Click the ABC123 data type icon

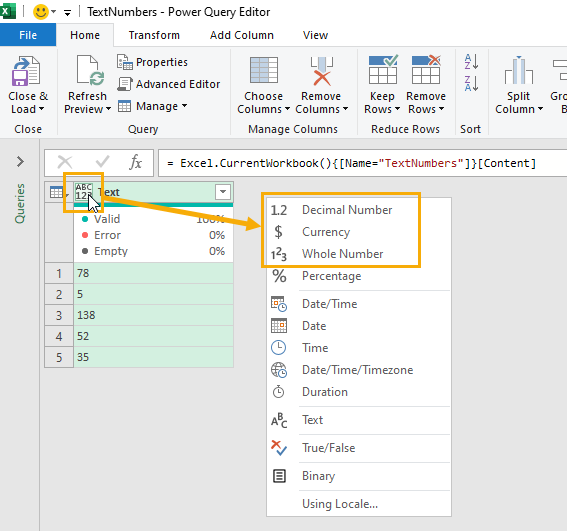click(84, 192)
